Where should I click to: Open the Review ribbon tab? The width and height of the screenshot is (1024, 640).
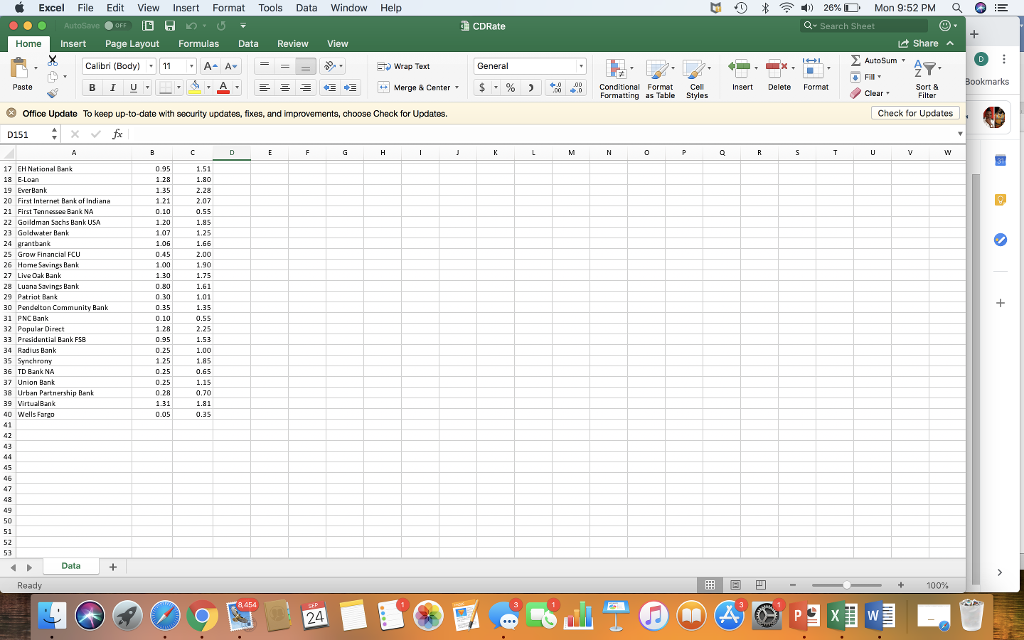pyautogui.click(x=293, y=44)
